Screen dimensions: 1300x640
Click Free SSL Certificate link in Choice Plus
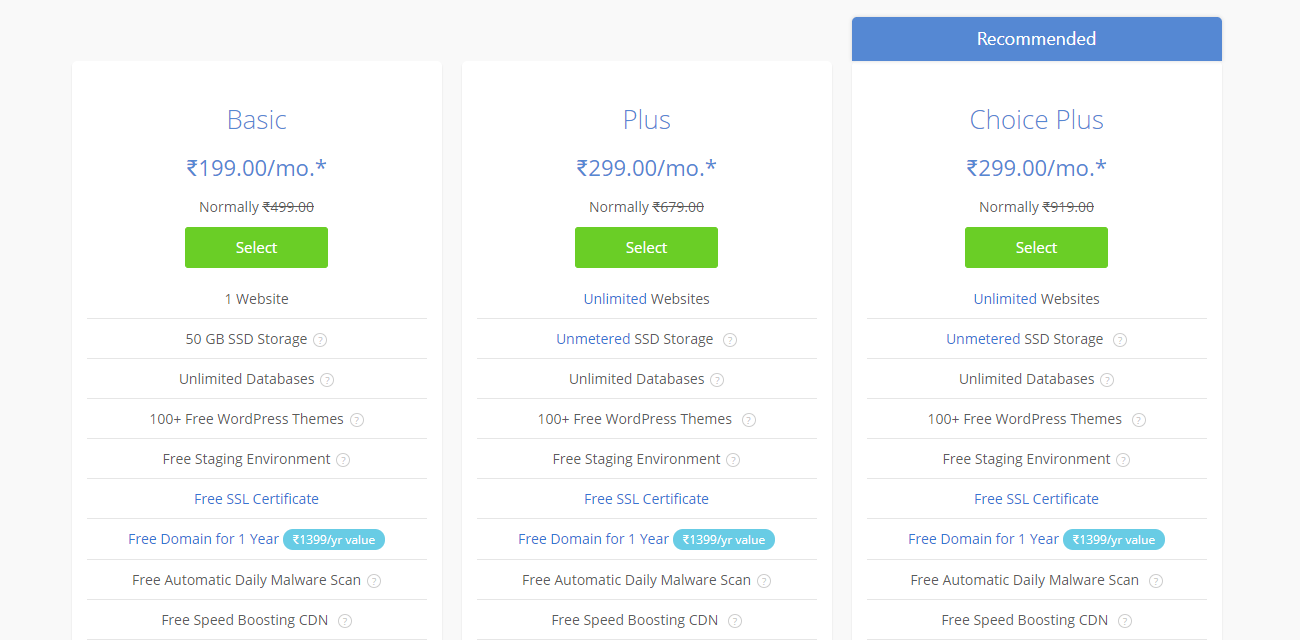(1036, 499)
